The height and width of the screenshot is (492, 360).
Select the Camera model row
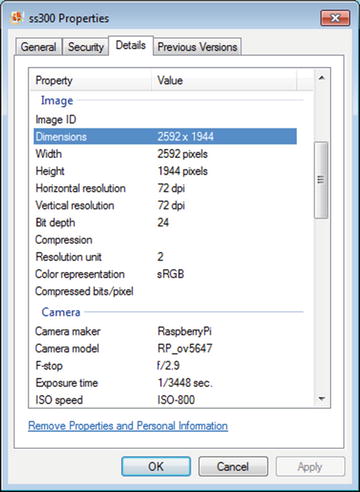coord(165,348)
